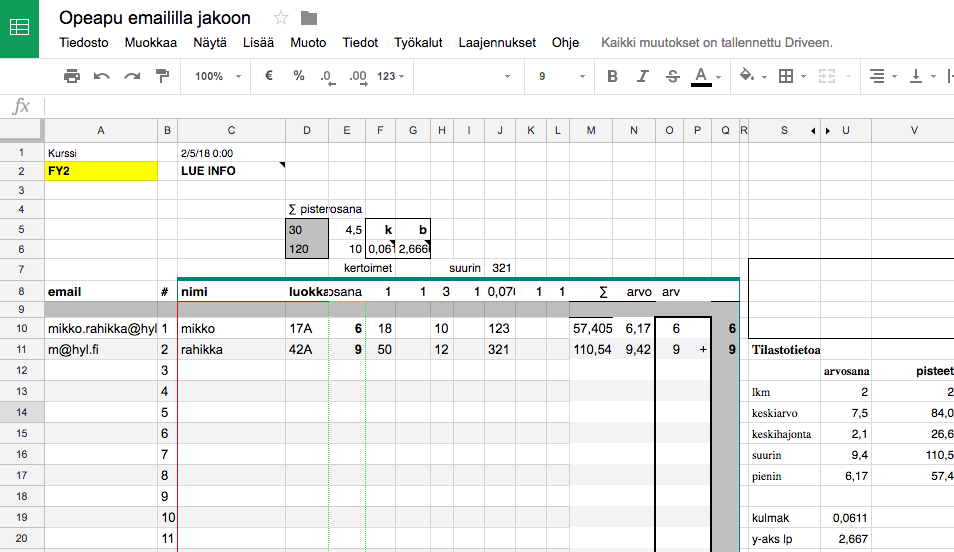Select the gray cell with 120

coord(307,249)
